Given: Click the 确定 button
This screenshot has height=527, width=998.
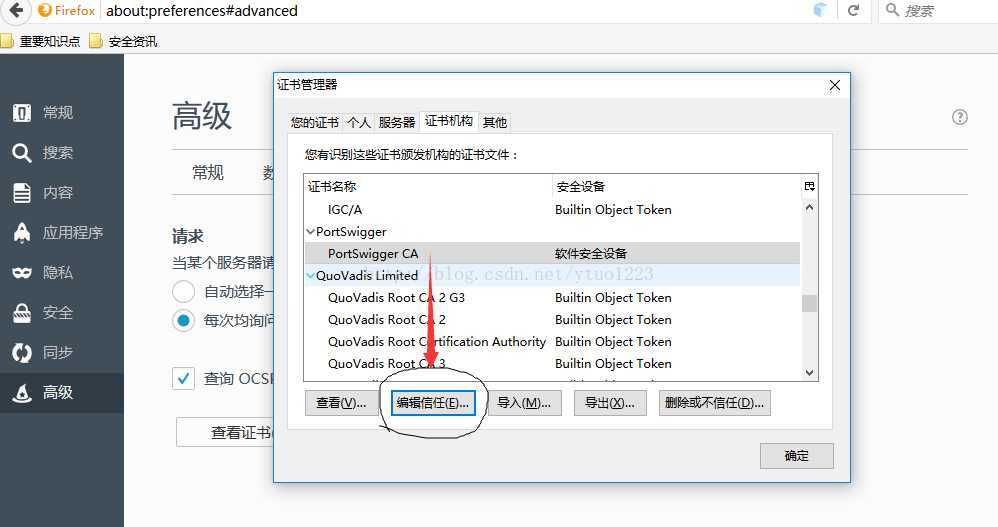Looking at the screenshot, I should (x=797, y=456).
